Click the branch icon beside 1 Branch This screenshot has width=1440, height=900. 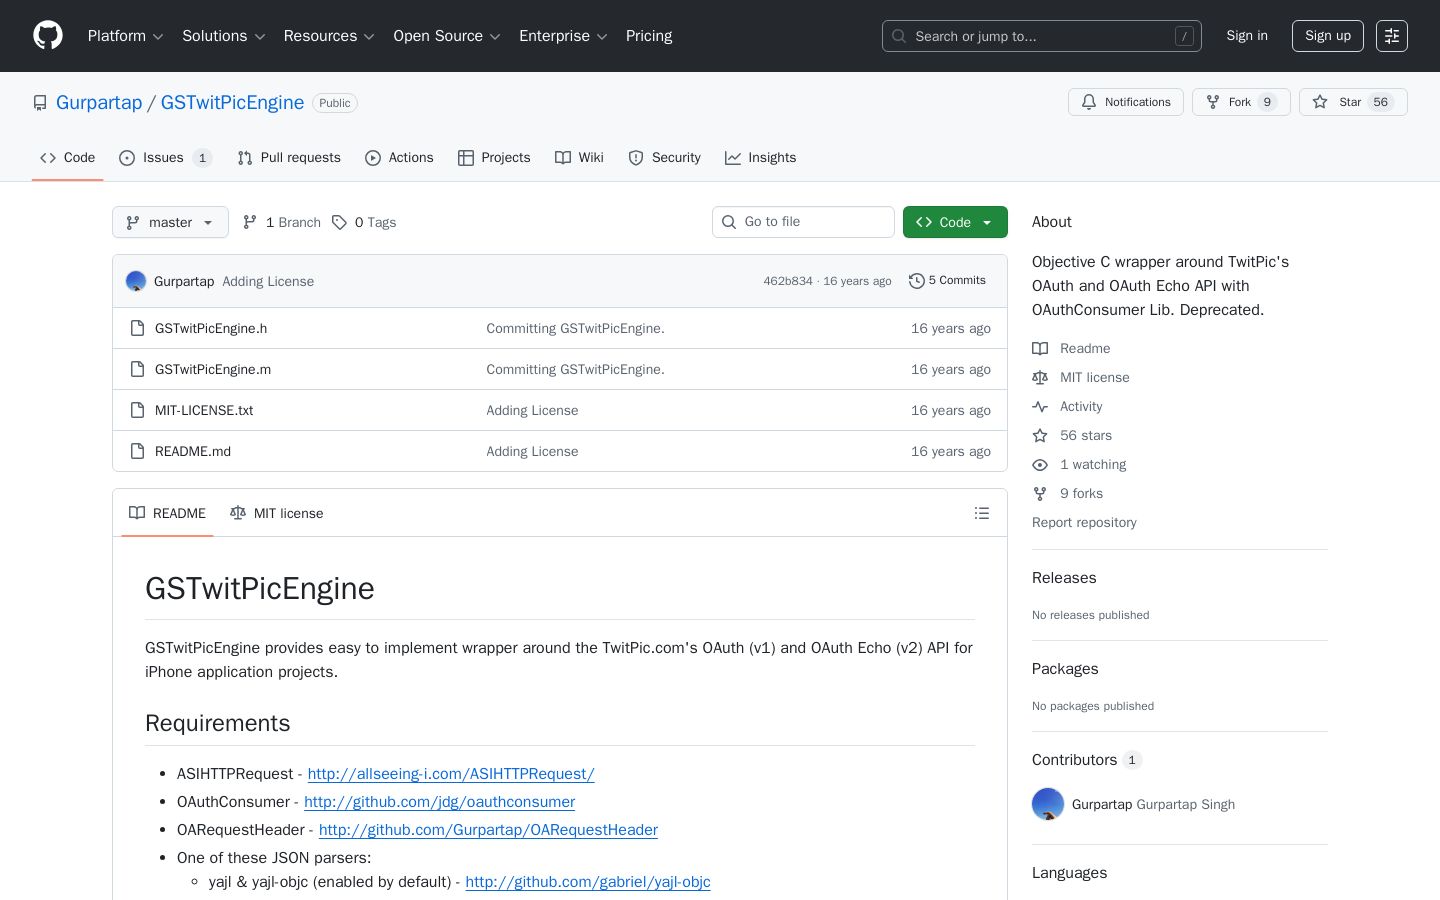250,222
